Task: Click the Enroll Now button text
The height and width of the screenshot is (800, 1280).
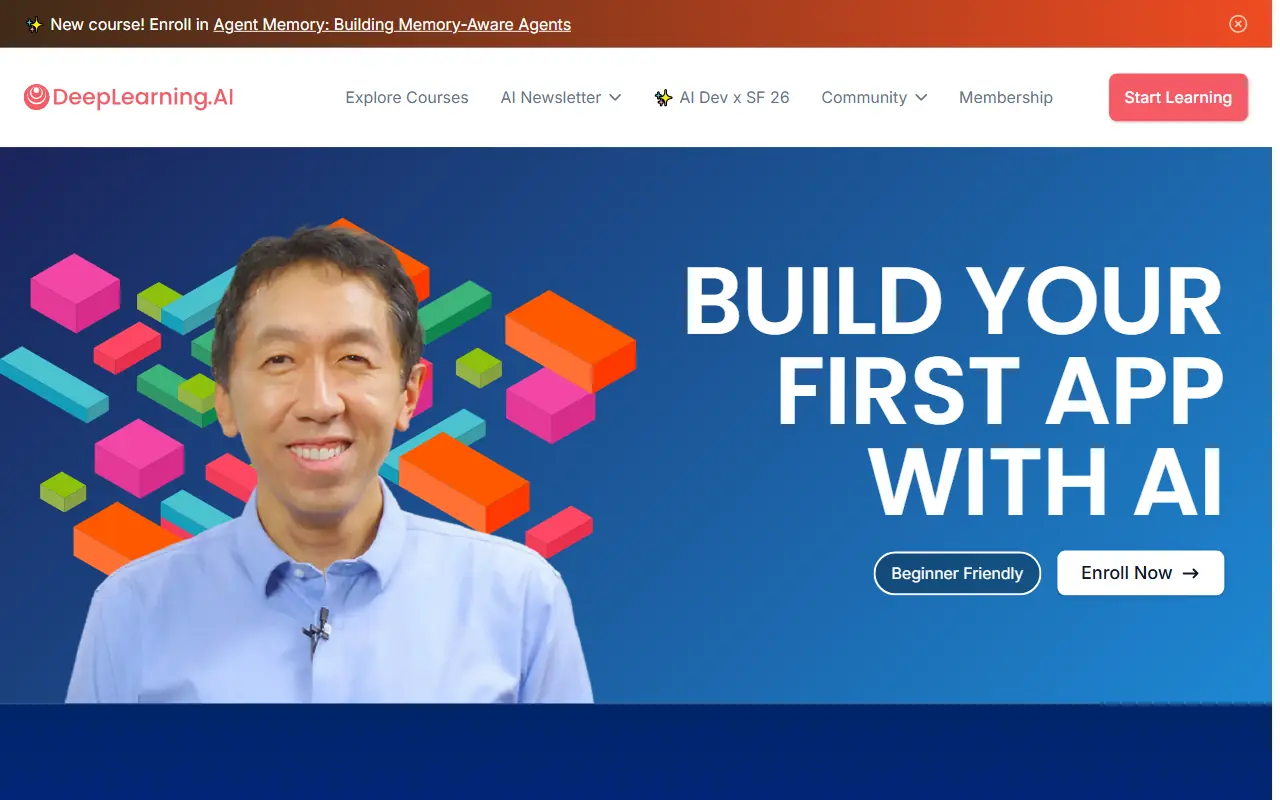Action: click(1126, 573)
